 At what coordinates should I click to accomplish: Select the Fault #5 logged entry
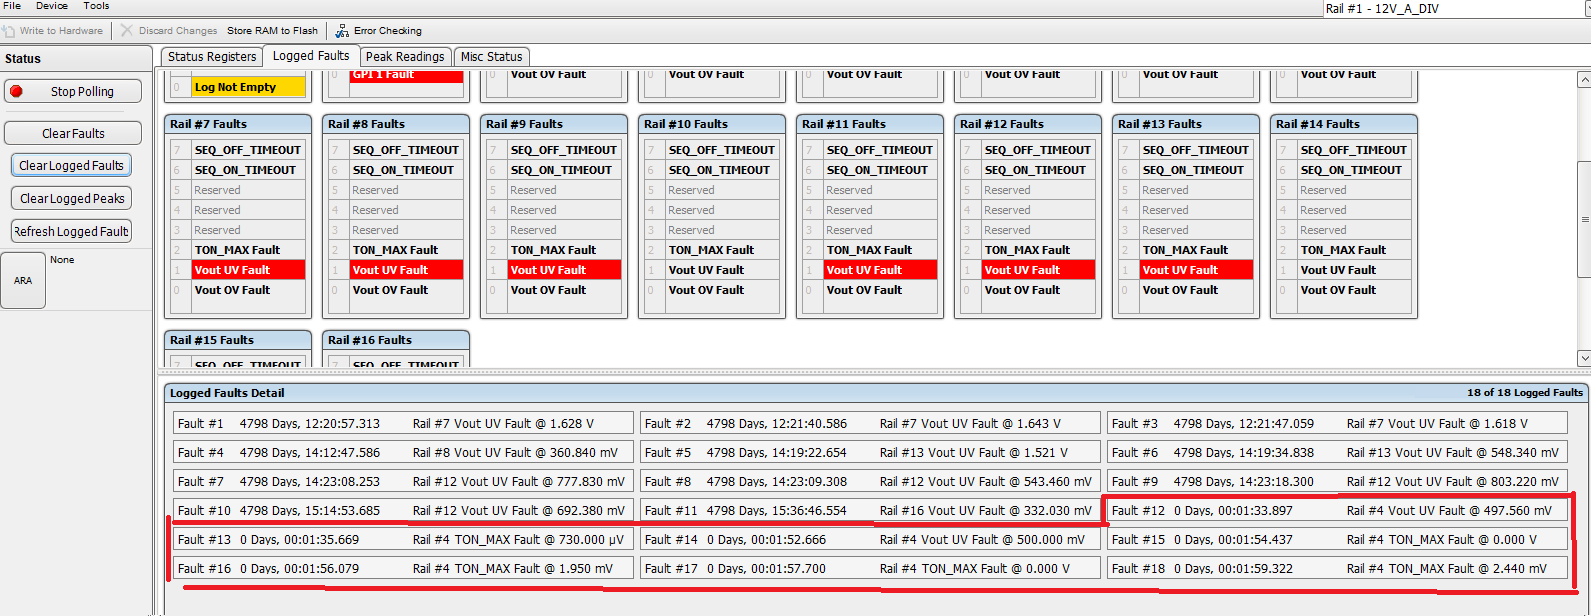tap(870, 453)
